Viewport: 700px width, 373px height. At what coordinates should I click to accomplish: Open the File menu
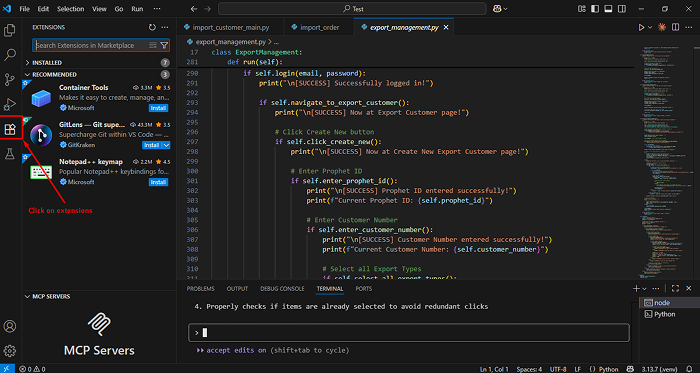(x=25, y=9)
